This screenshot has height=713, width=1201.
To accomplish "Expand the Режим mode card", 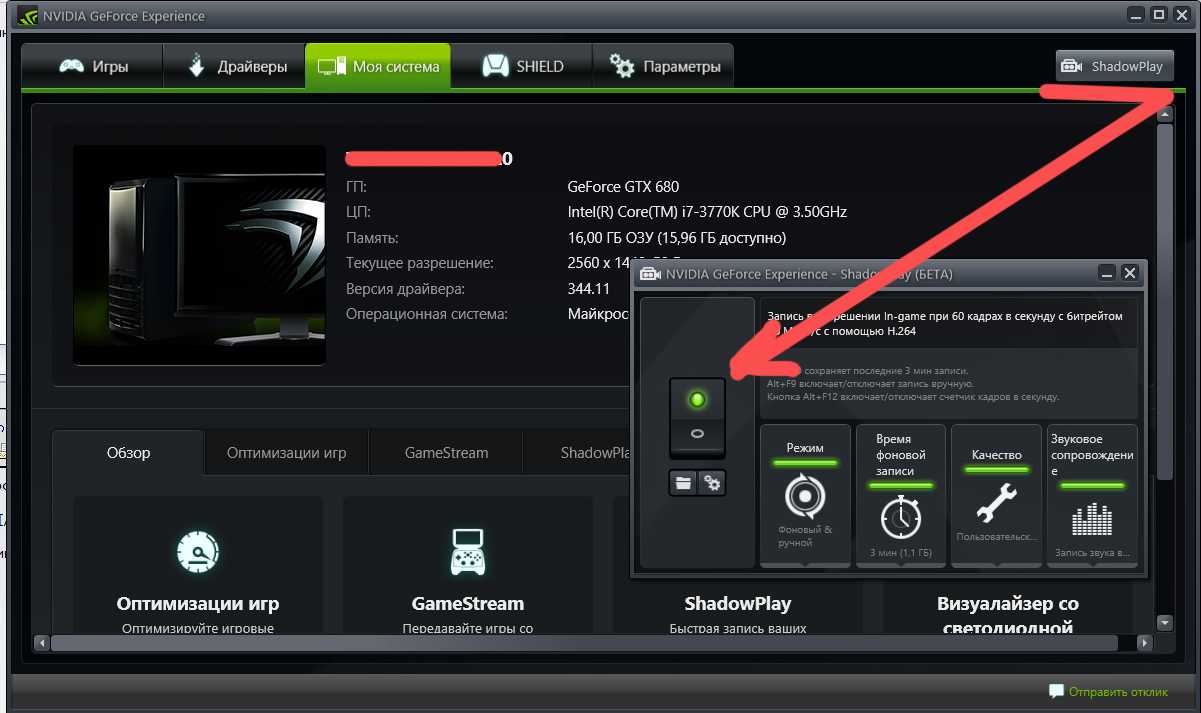I will 805,495.
